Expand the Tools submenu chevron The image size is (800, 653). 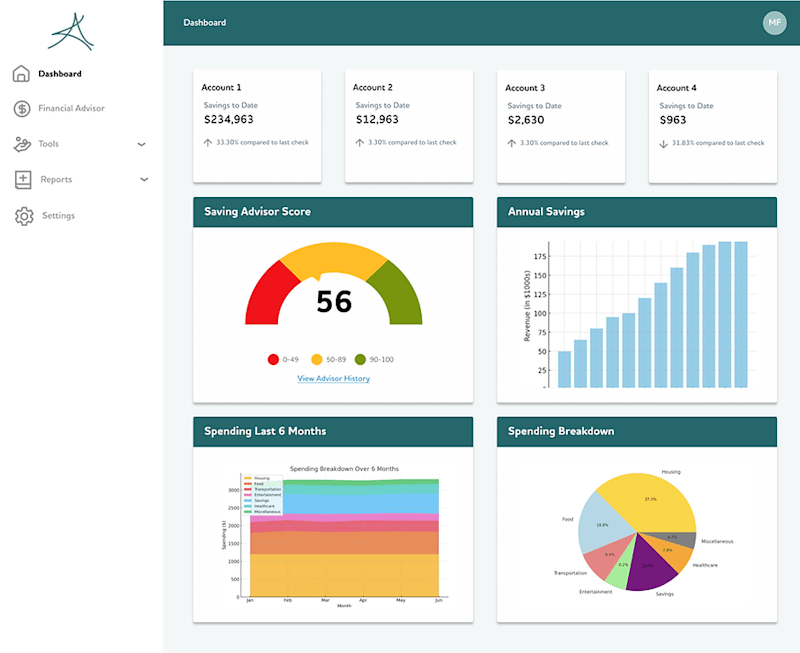142,144
